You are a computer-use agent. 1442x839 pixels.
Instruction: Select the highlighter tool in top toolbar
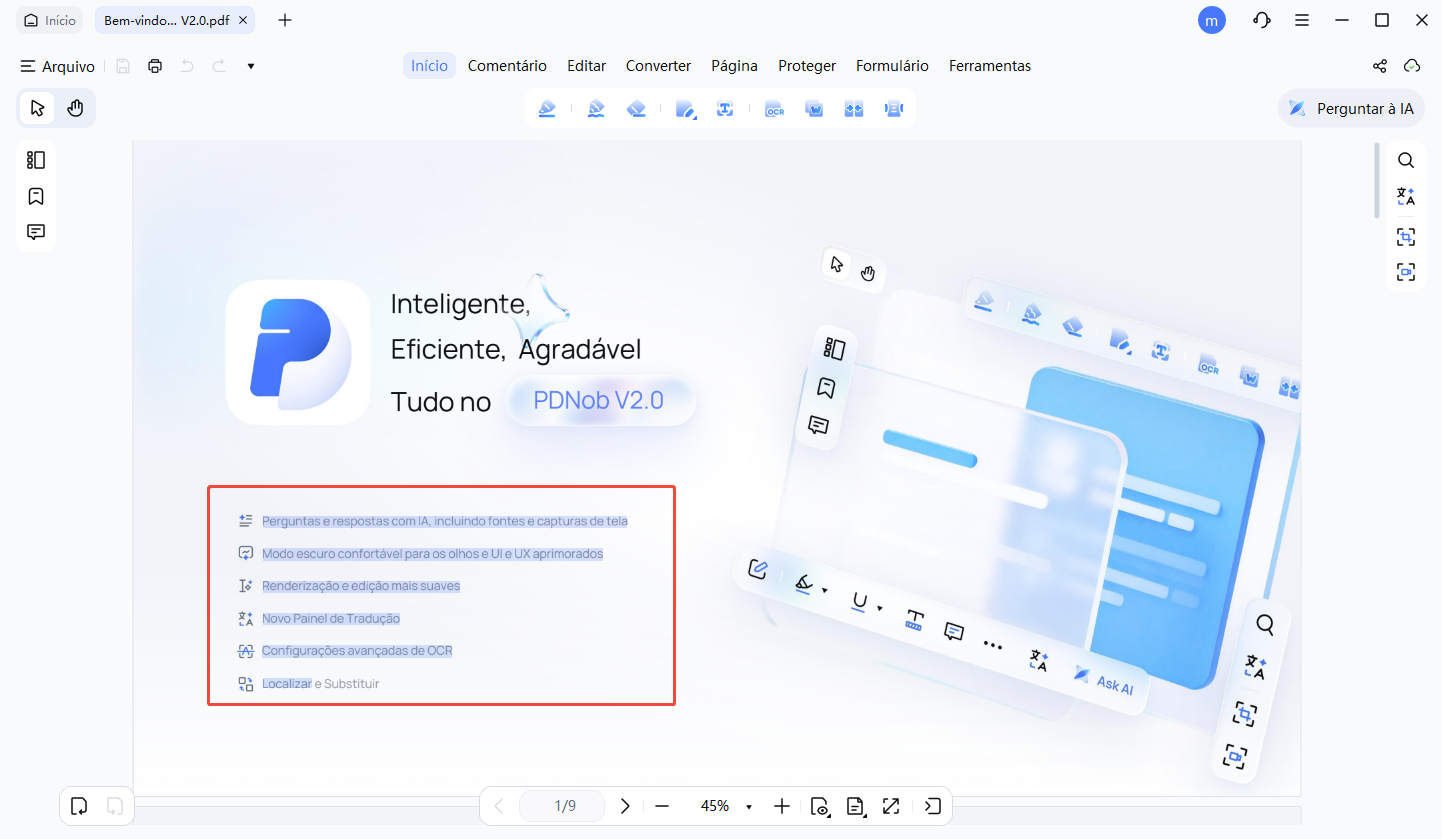[547, 109]
